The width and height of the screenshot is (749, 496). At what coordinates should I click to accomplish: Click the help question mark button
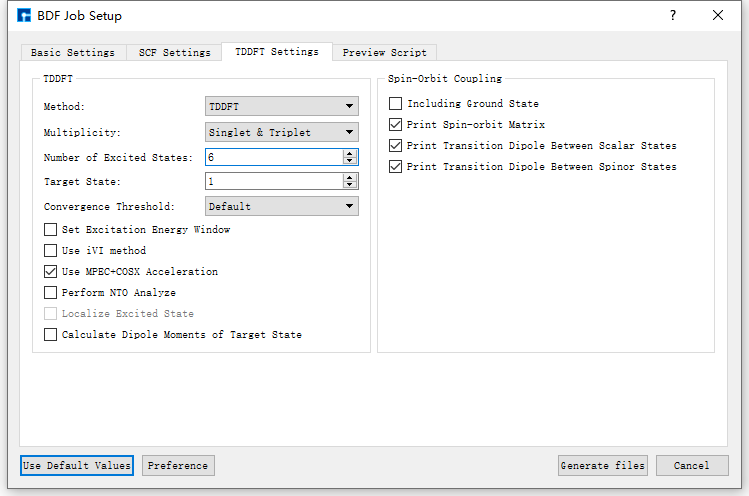click(673, 15)
